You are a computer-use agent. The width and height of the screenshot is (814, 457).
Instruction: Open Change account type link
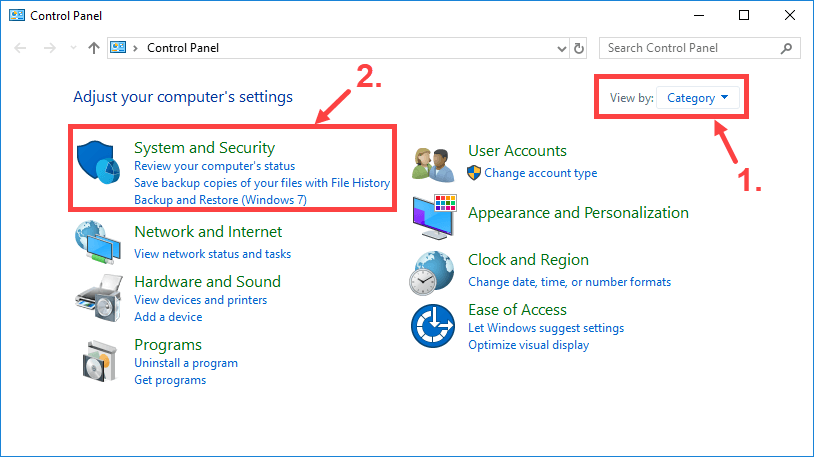click(x=540, y=173)
